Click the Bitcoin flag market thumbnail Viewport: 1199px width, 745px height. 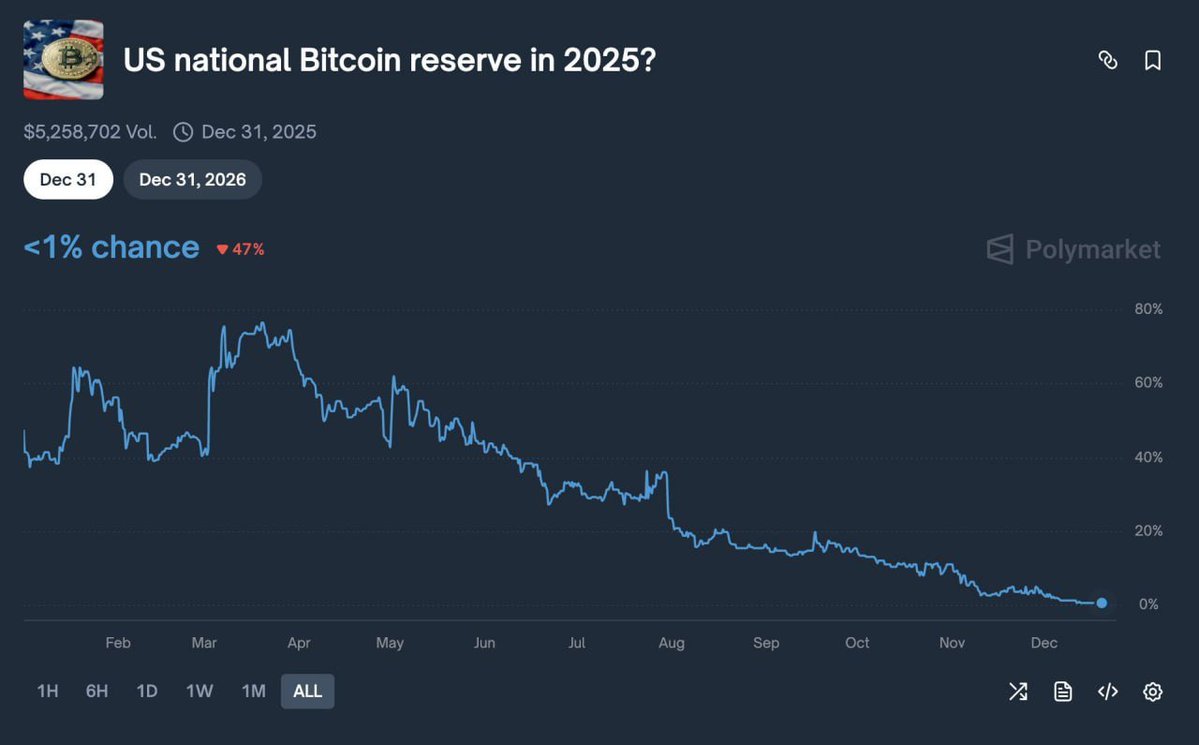pos(63,60)
